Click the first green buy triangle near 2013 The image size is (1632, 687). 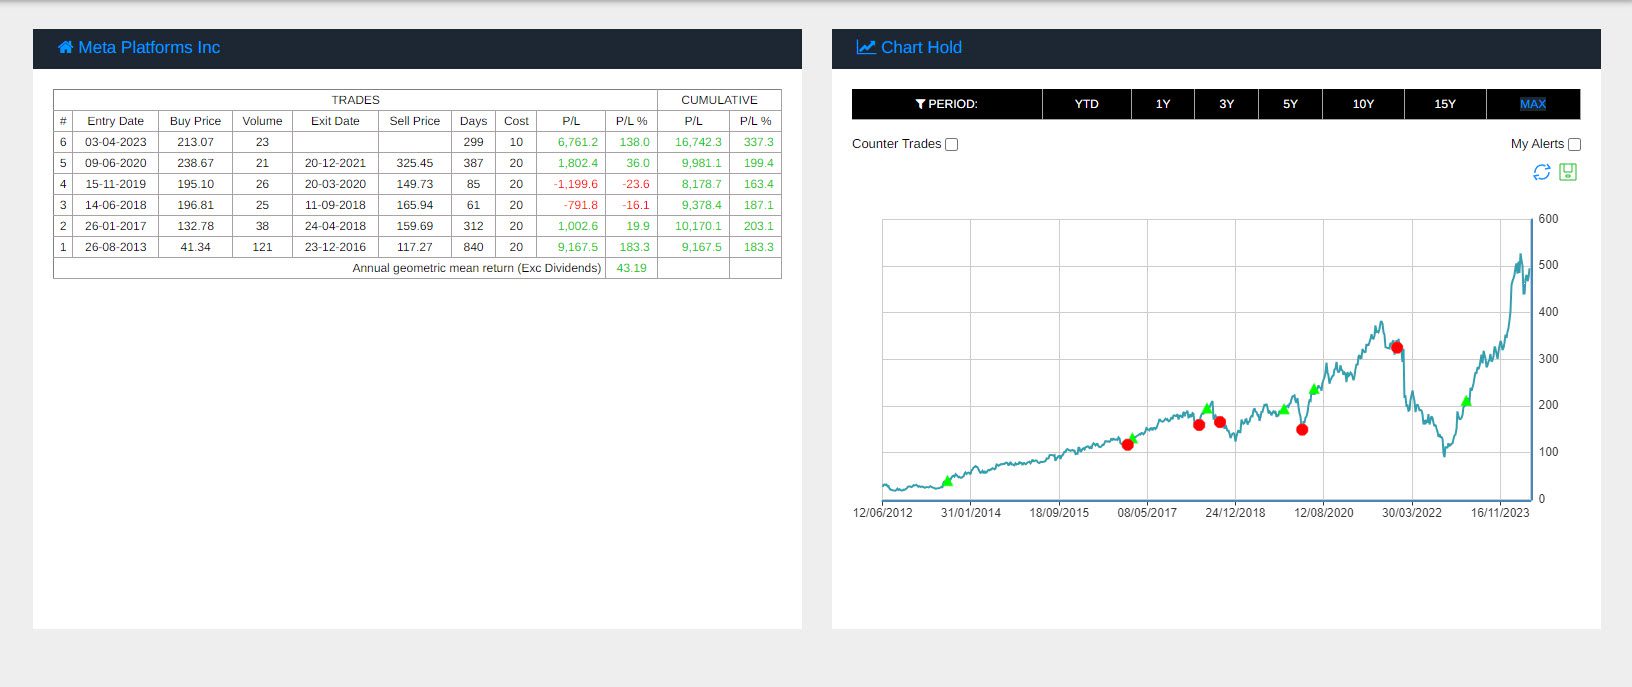coord(947,481)
